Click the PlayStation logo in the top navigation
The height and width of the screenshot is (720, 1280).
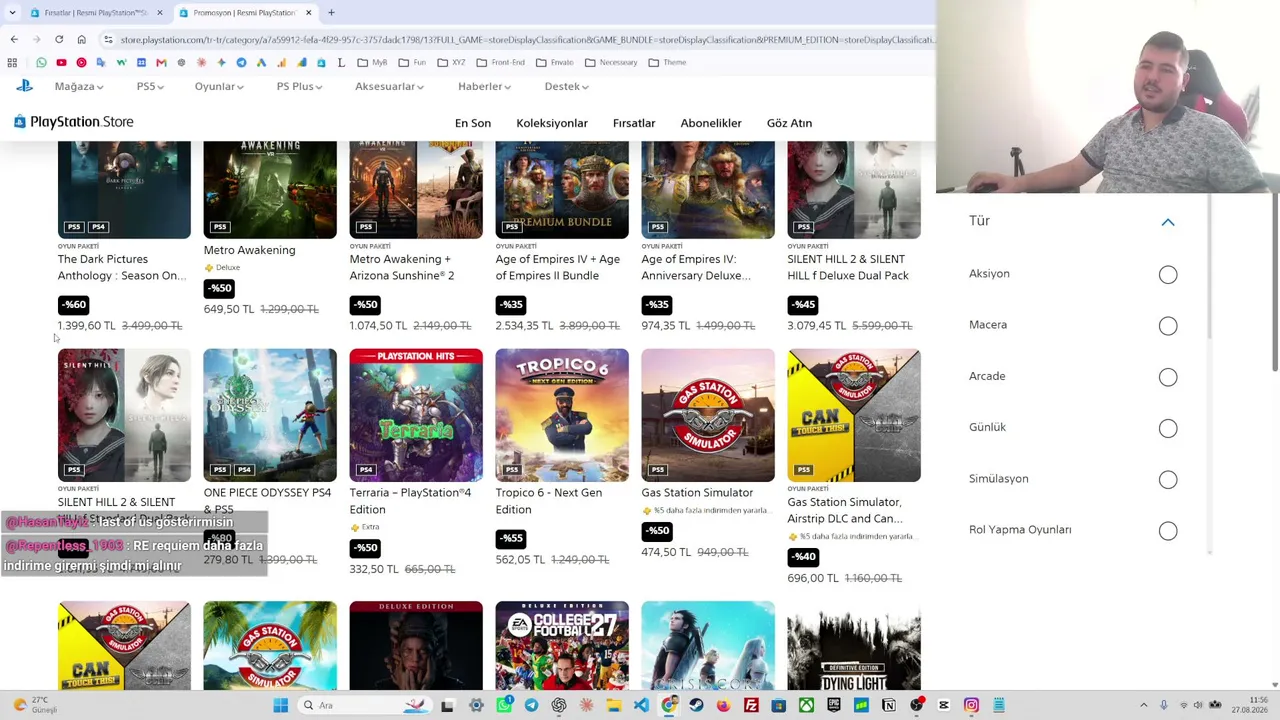click(x=24, y=86)
